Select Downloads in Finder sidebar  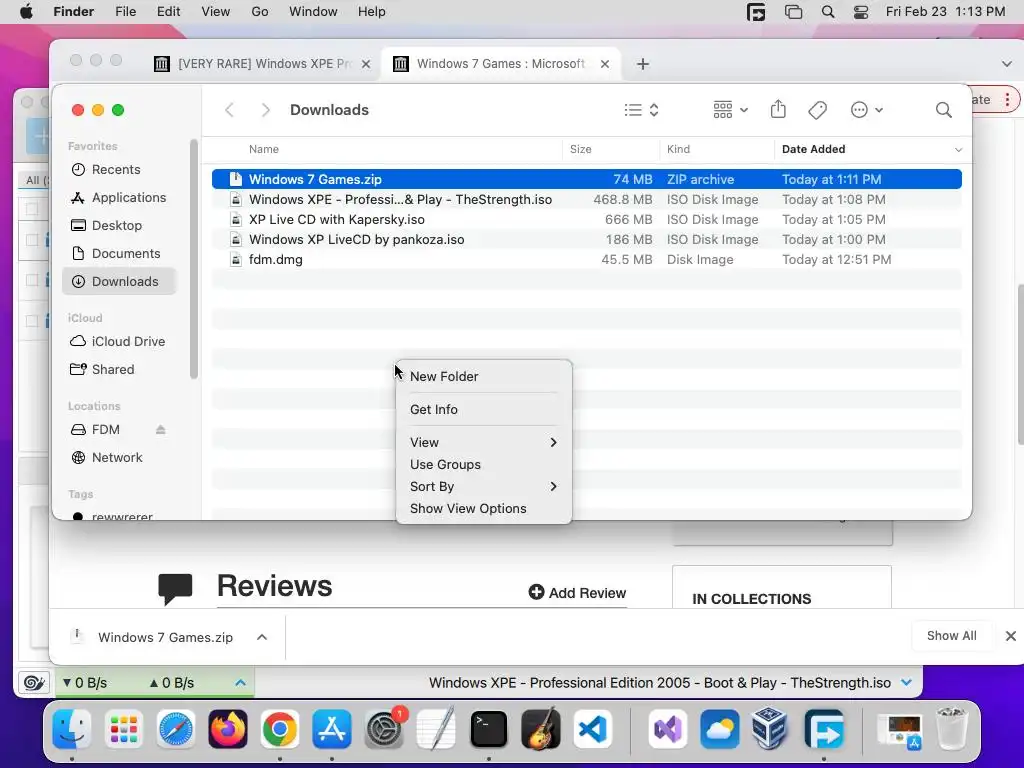point(120,281)
